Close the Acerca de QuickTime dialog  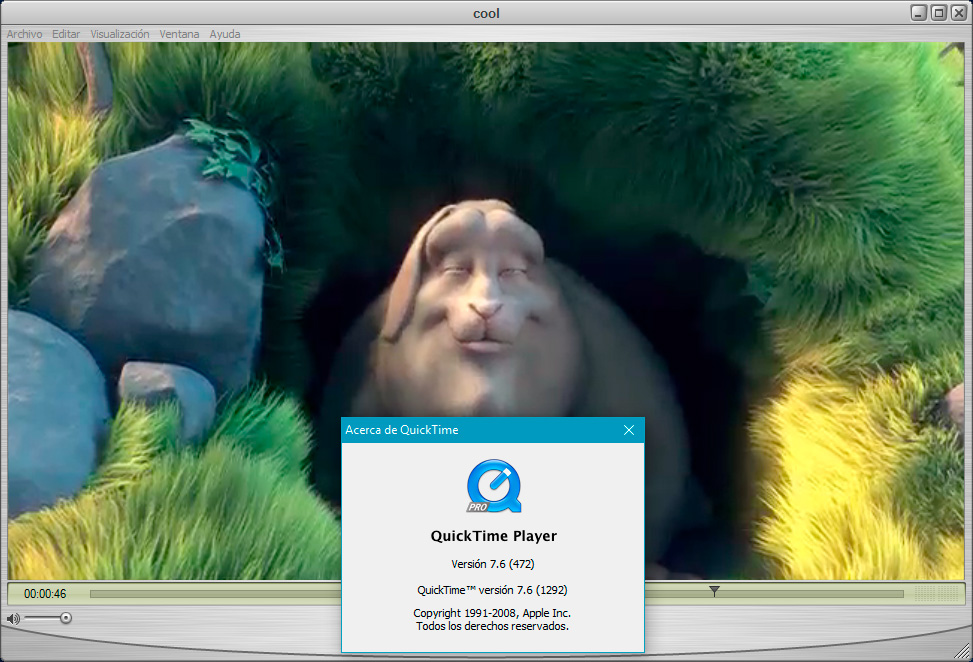pyautogui.click(x=629, y=430)
